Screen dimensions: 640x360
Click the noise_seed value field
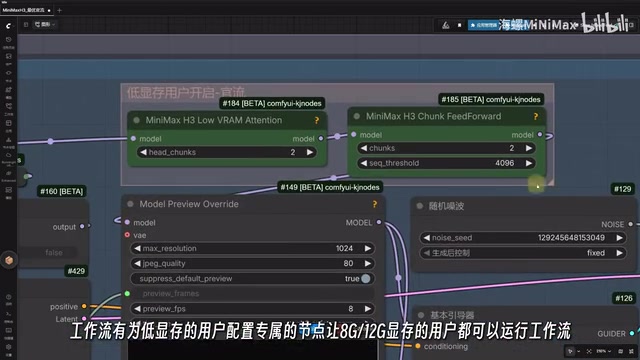pyautogui.click(x=523, y=238)
